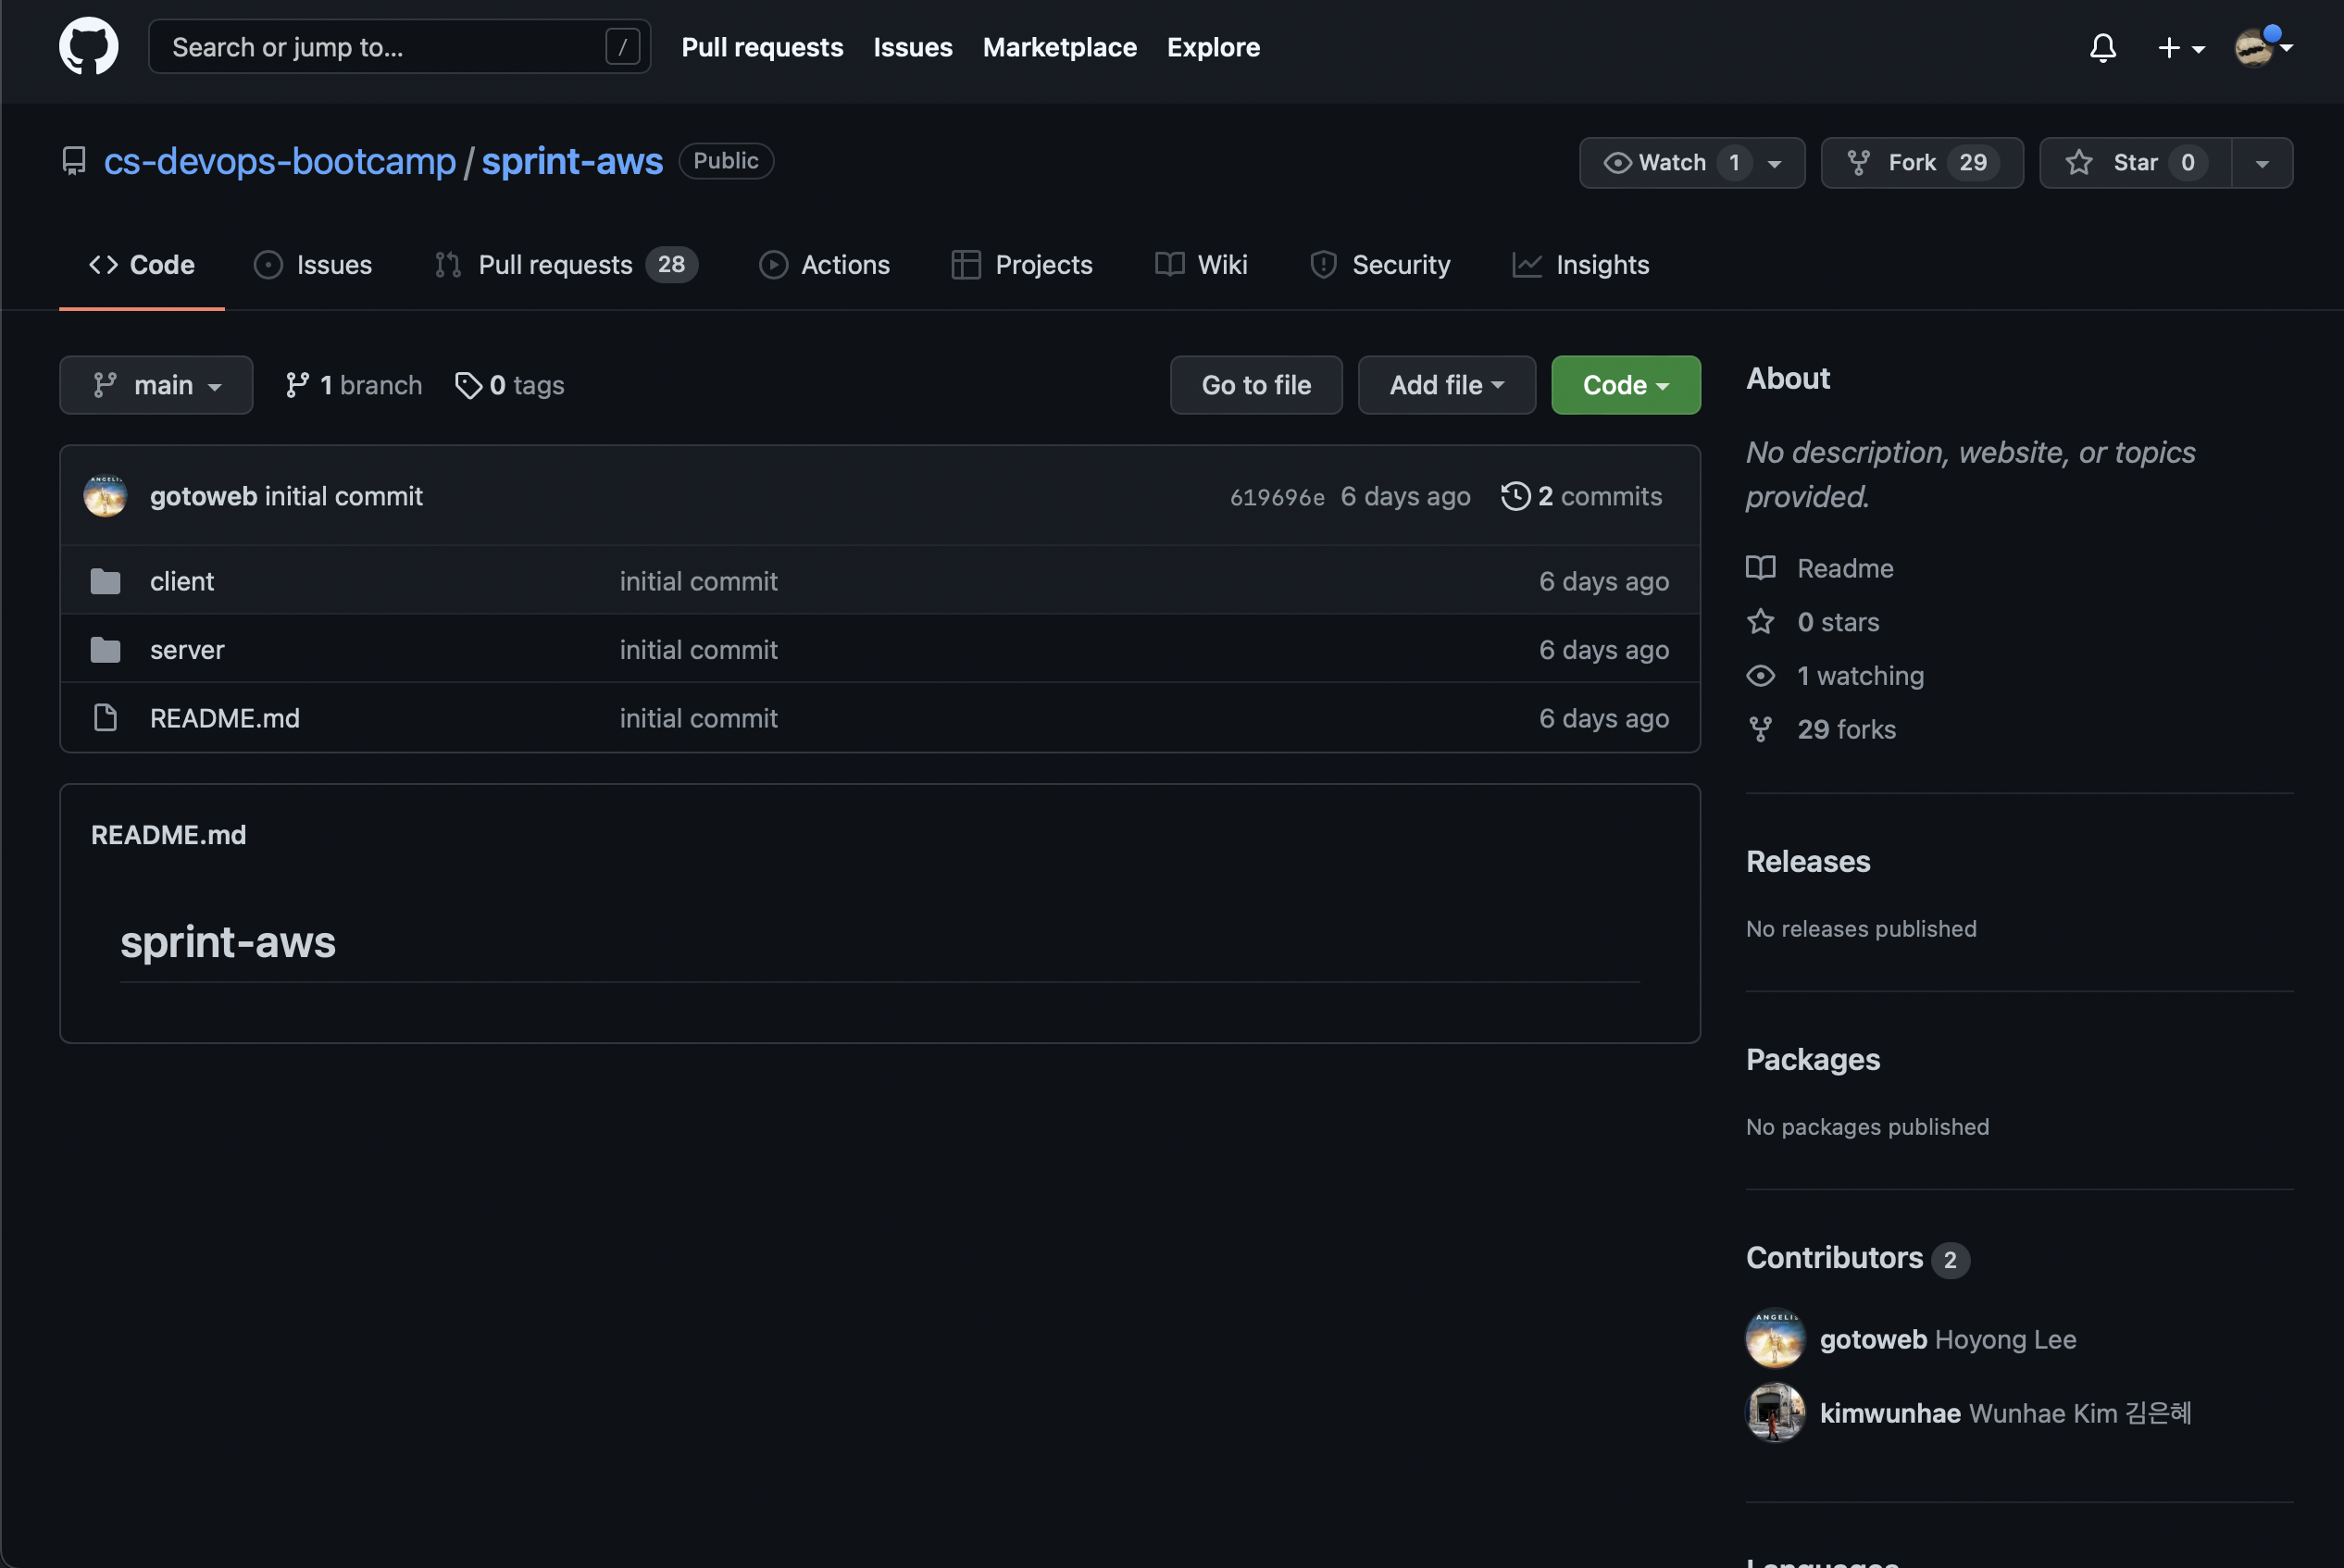Screen dimensions: 2344x1568
Task: Open the README.md file
Action: (x=225, y=718)
